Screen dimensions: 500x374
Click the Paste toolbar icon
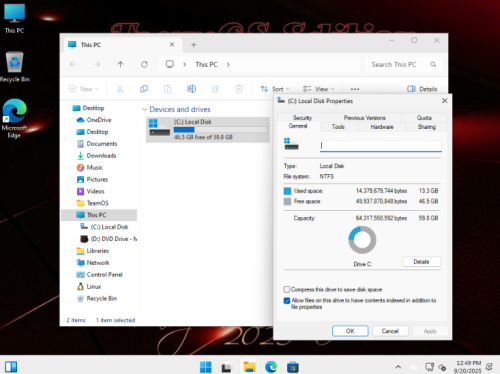coord(167,89)
